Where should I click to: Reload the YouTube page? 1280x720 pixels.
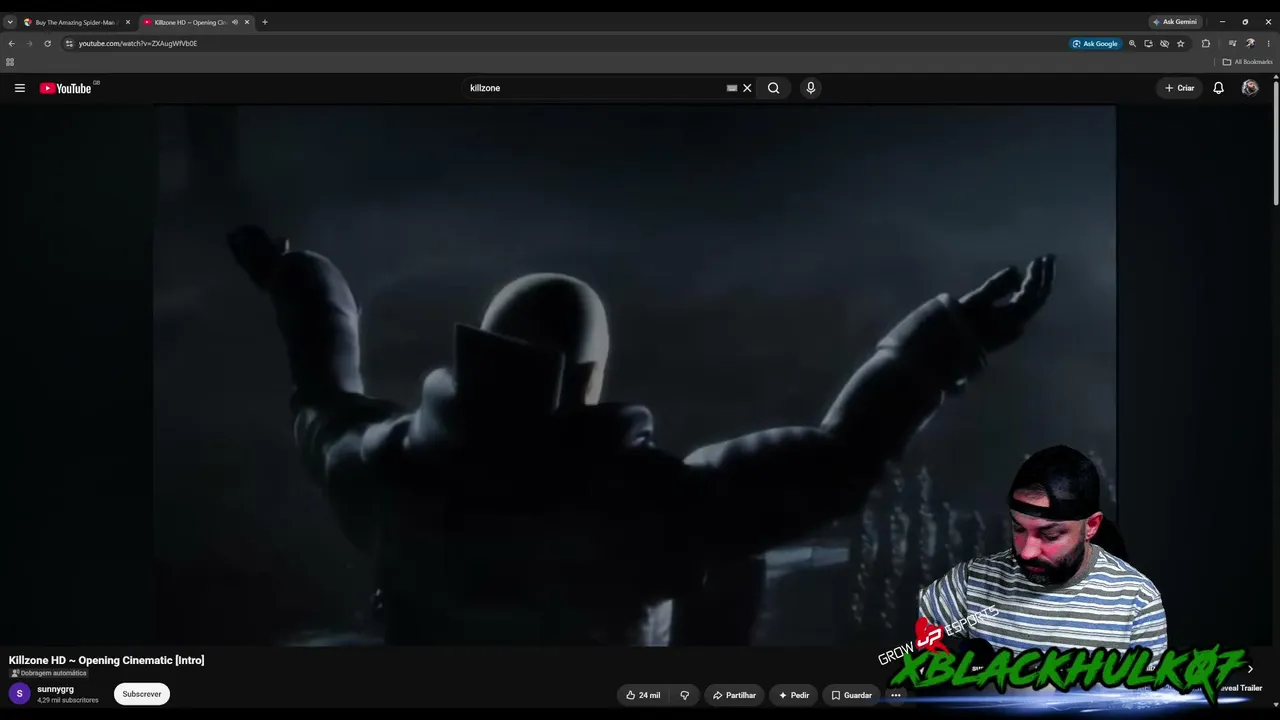point(47,44)
